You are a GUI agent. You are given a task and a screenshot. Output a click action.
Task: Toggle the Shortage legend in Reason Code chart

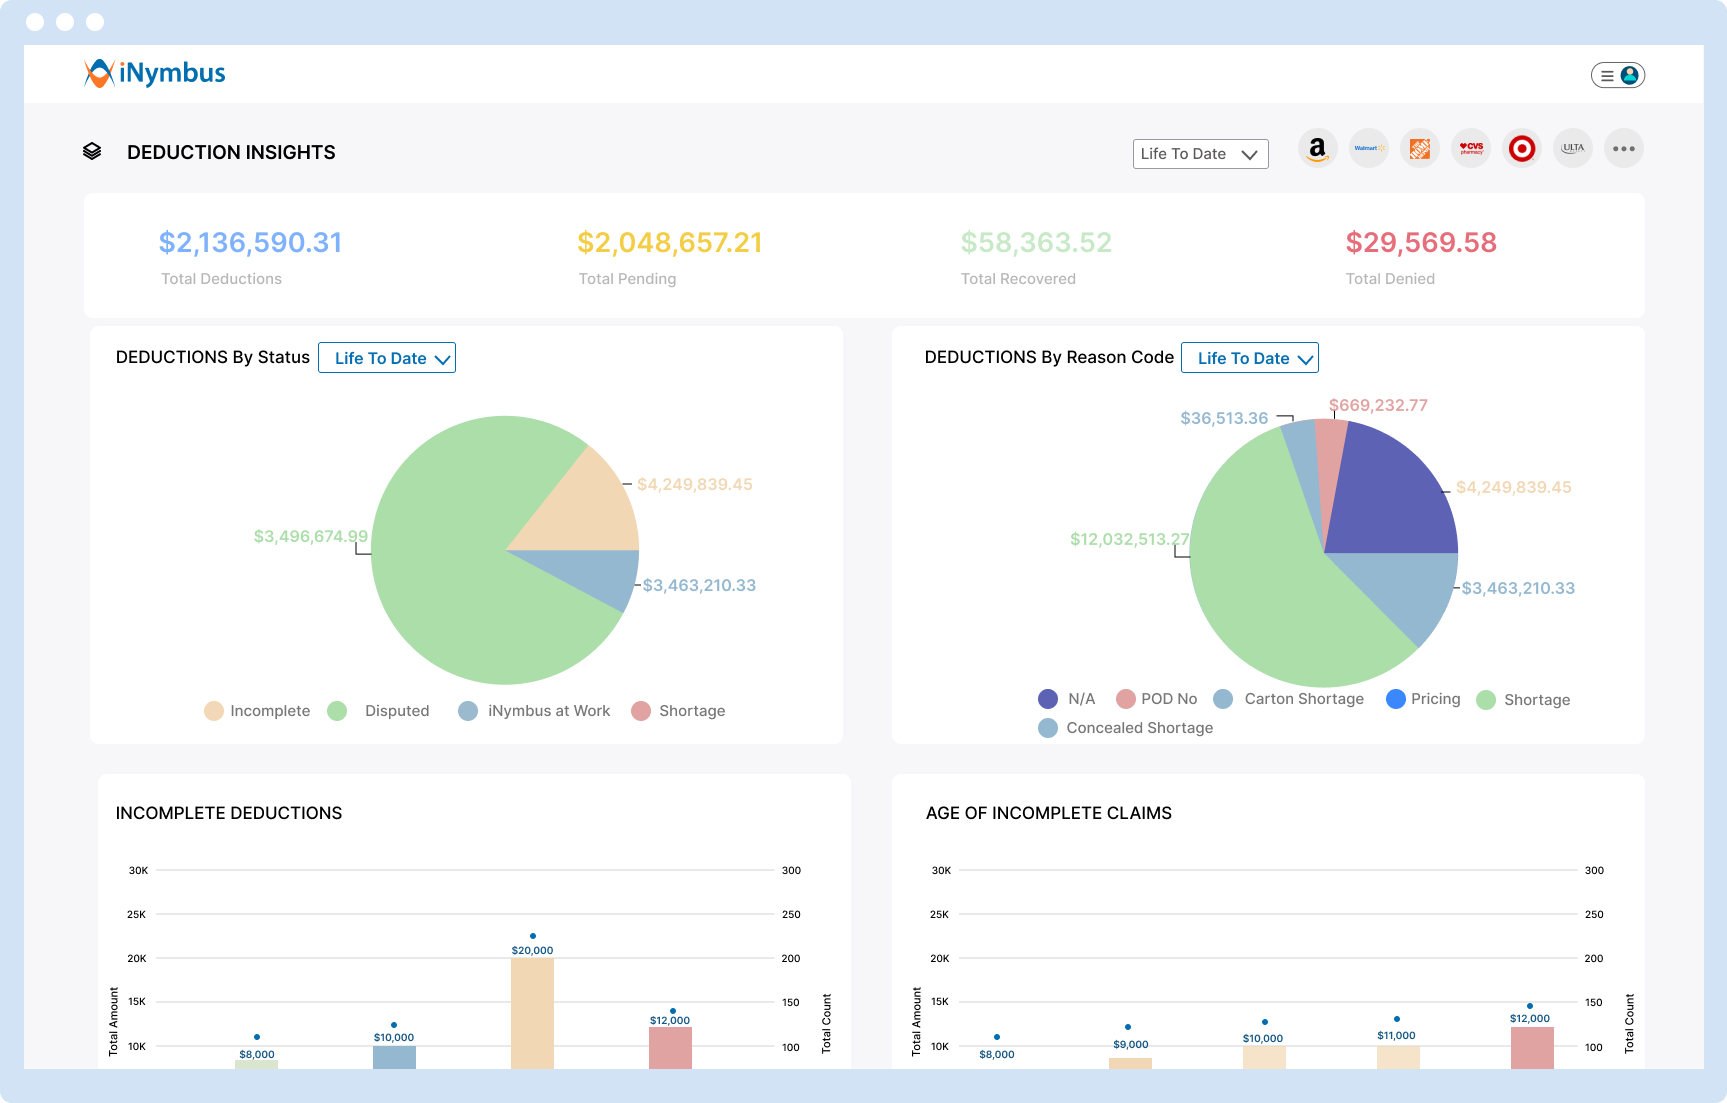1524,699
